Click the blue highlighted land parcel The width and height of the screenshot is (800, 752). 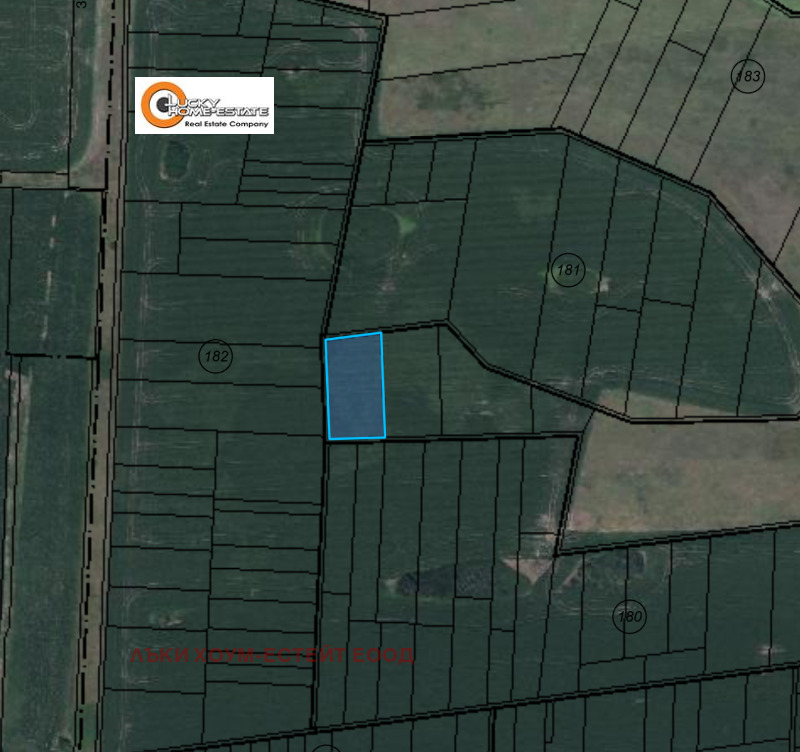click(x=355, y=387)
